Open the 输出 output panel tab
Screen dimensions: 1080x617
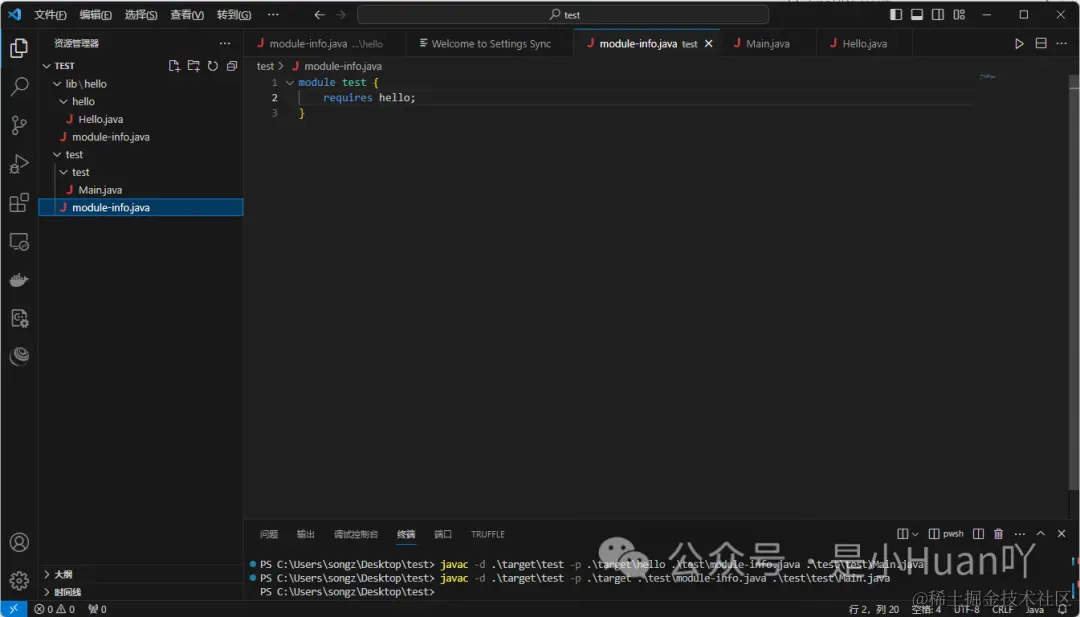tap(305, 534)
